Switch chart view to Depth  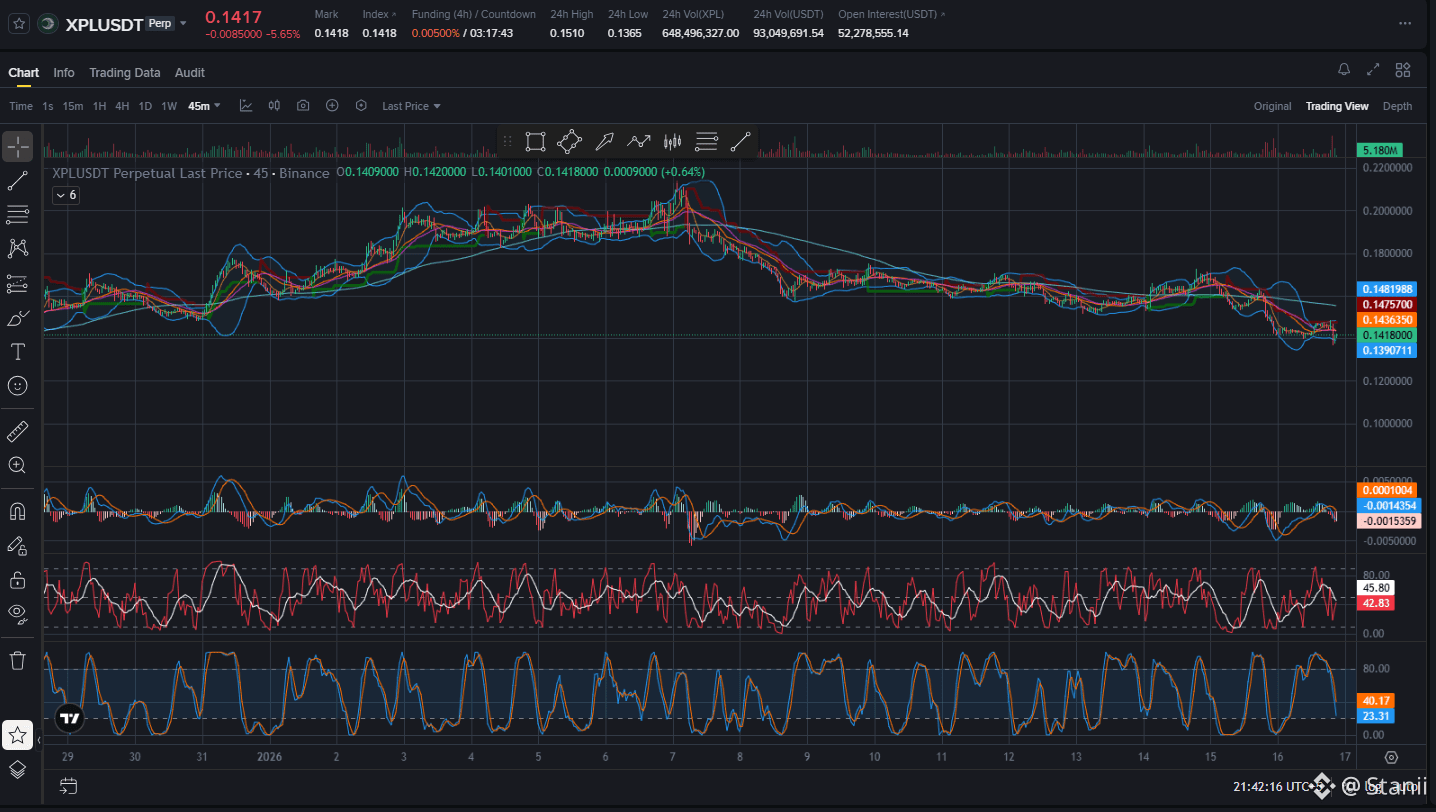(x=1397, y=106)
